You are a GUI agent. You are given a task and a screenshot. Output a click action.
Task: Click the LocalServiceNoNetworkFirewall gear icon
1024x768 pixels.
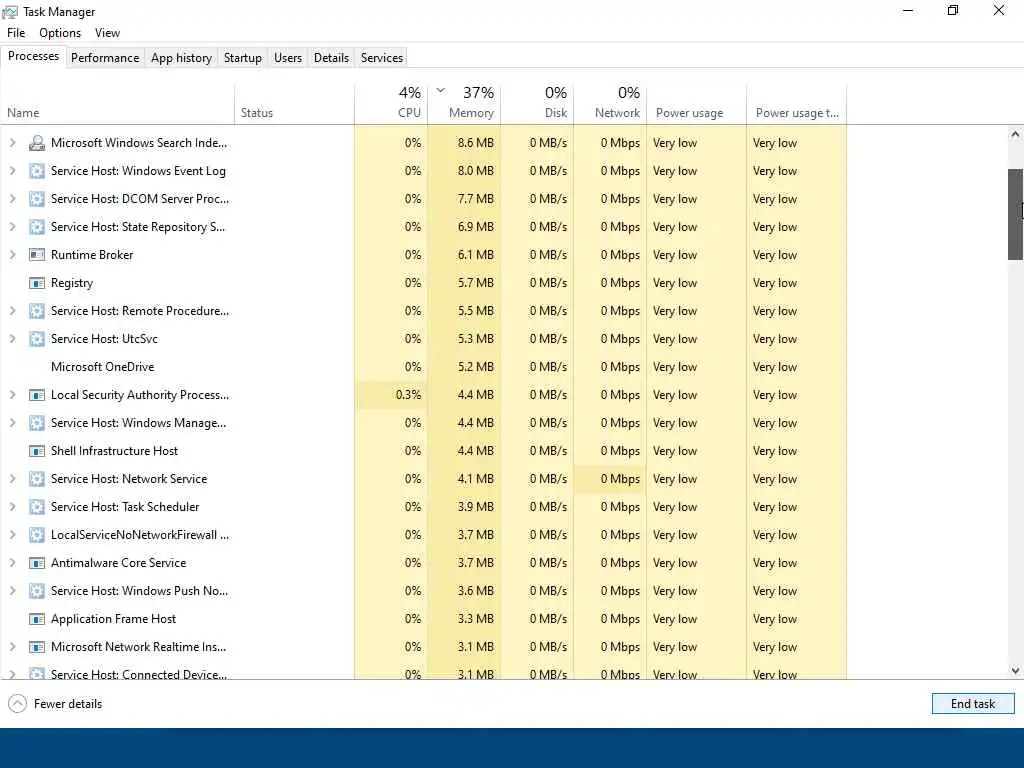click(x=37, y=536)
